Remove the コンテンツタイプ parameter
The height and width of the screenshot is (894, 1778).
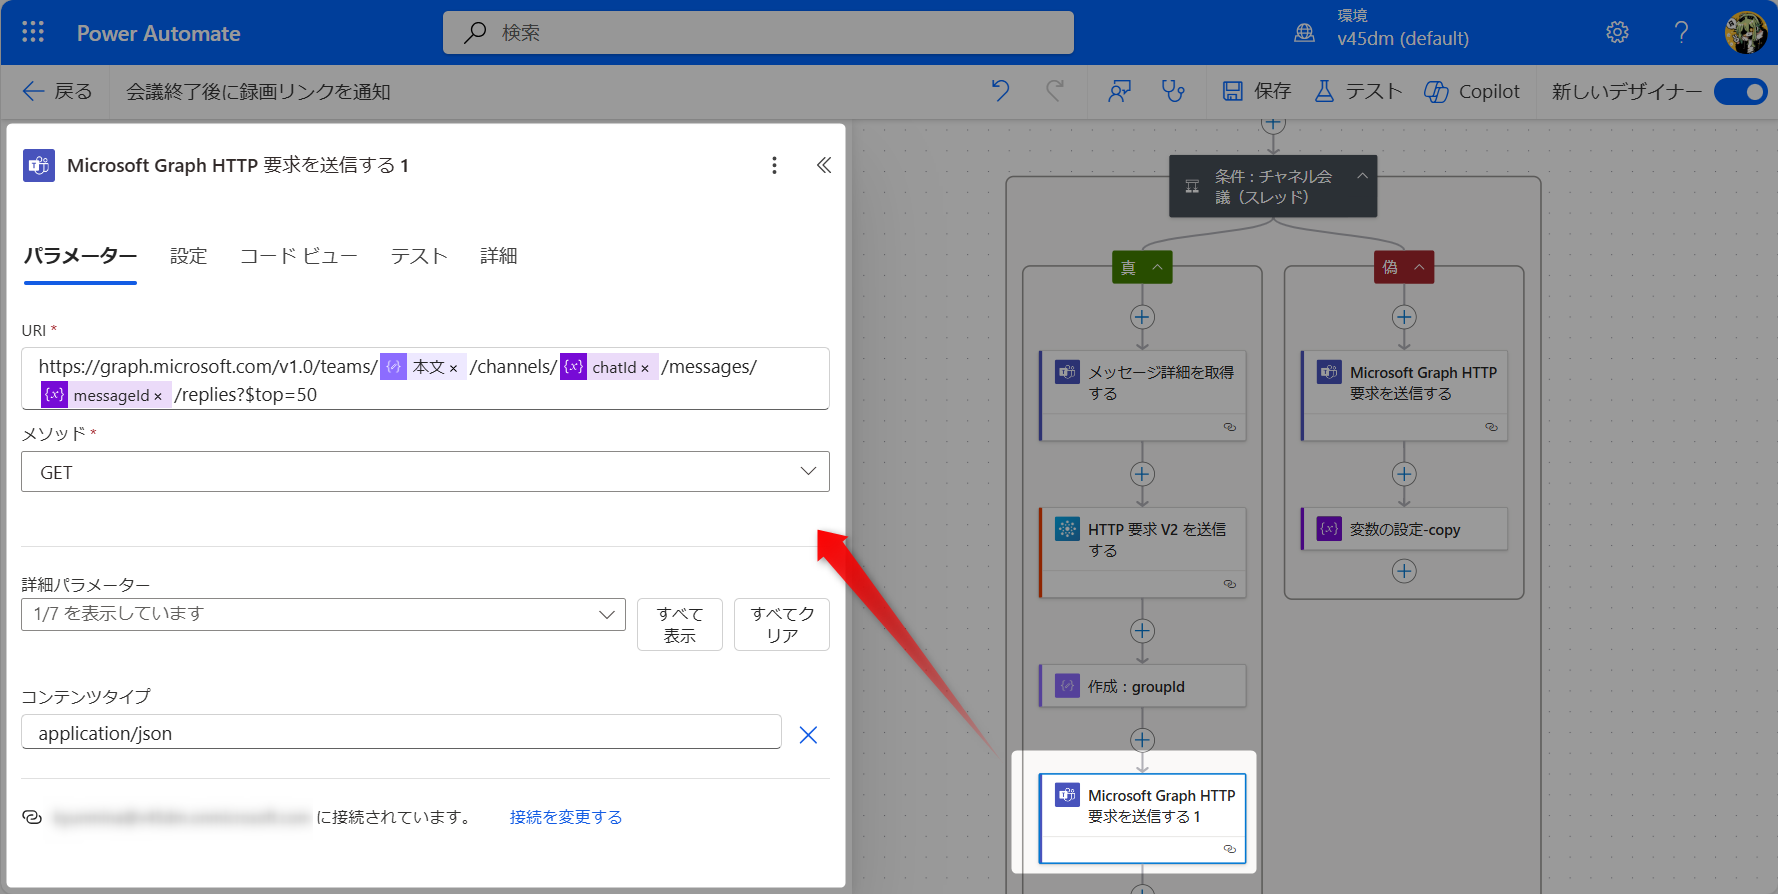point(808,735)
